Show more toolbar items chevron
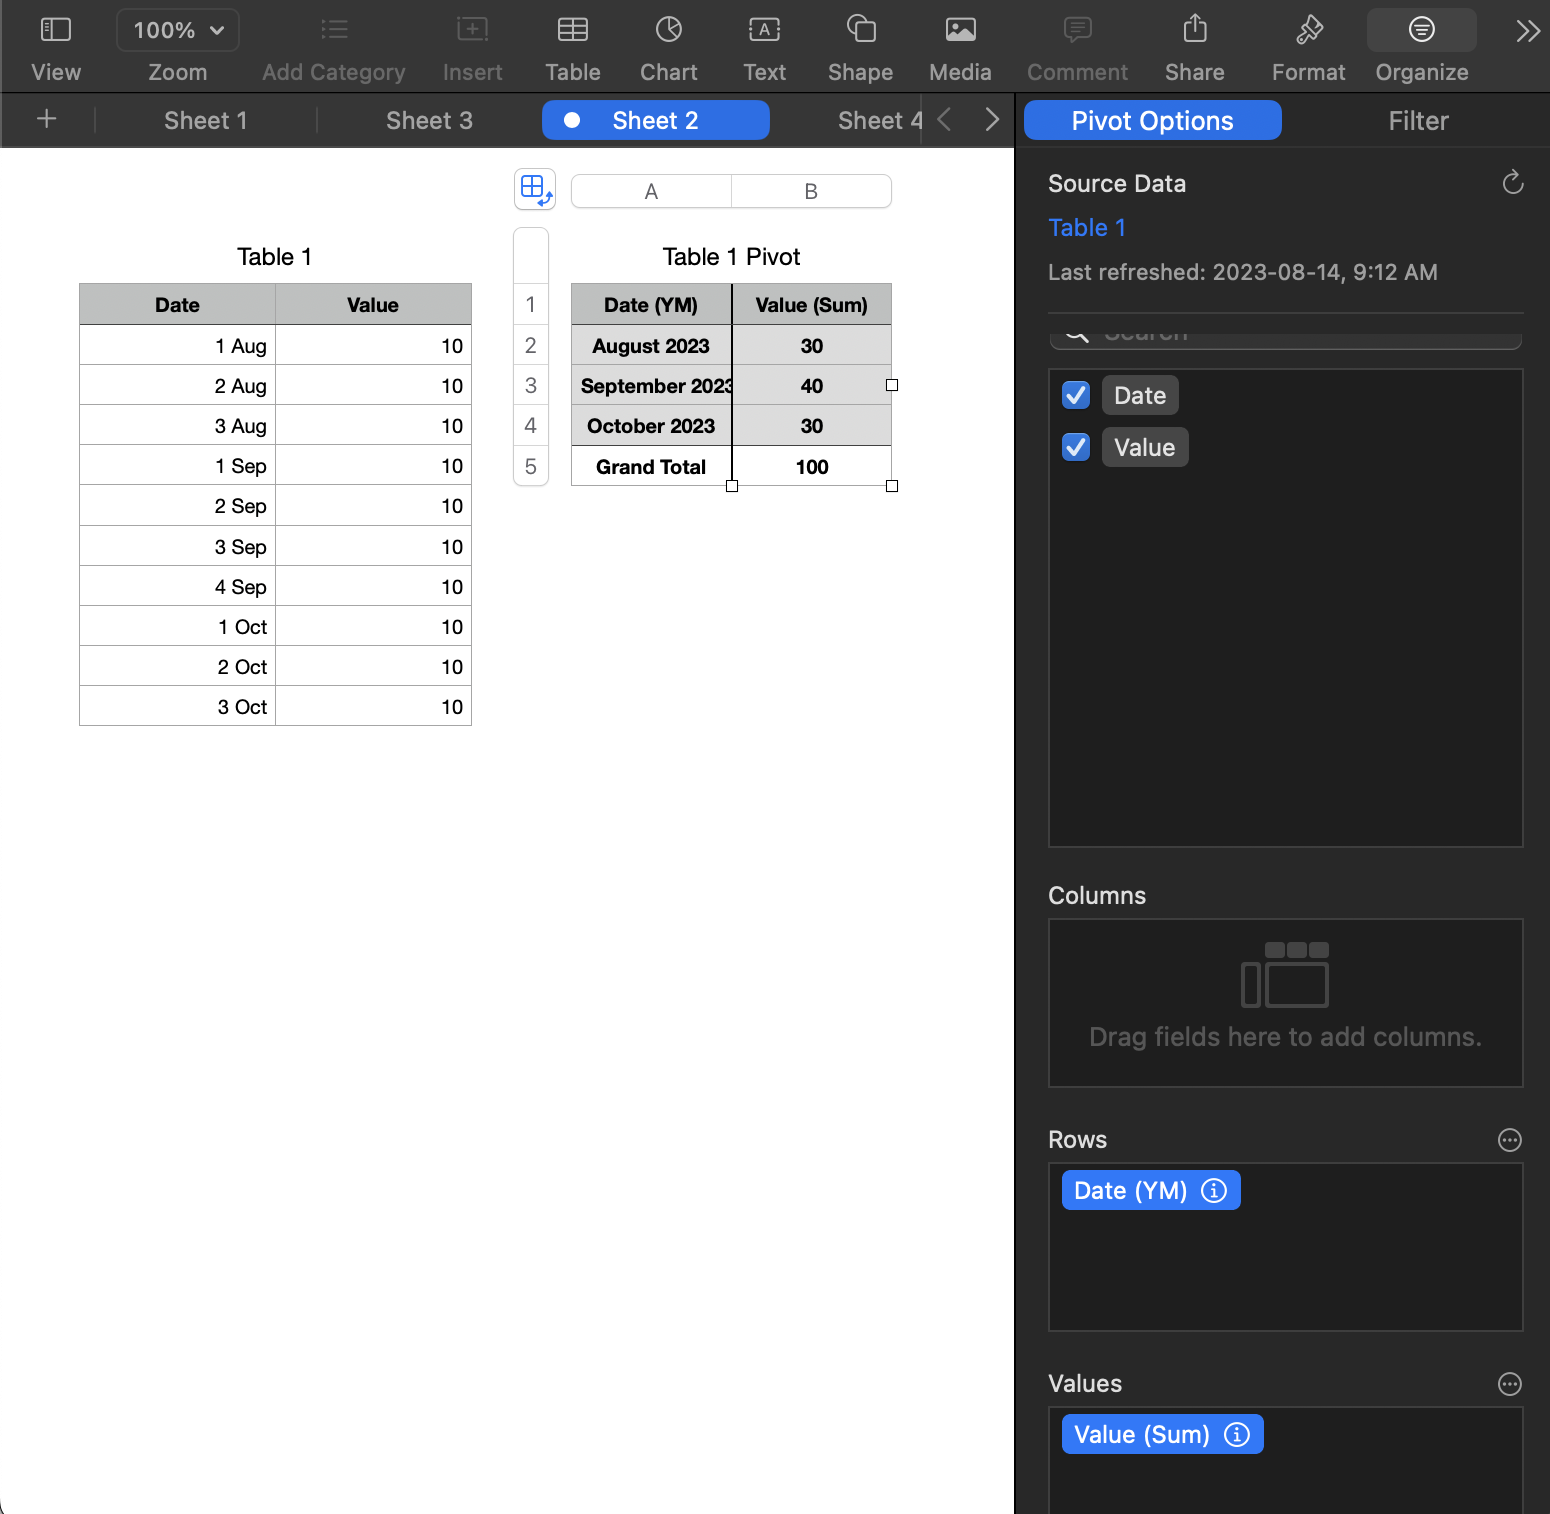 1527,31
